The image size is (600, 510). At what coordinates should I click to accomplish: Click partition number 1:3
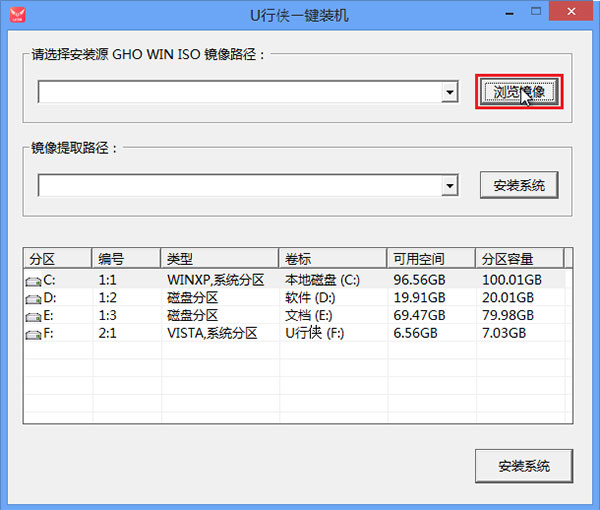point(108,315)
